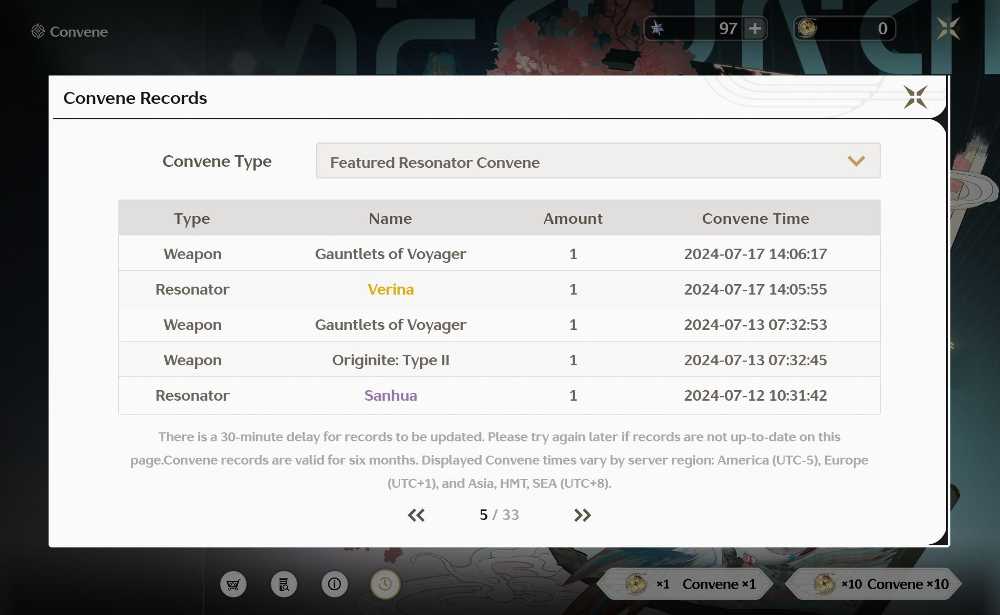
Task: Click Weapon type in the Originite row
Action: pos(192,360)
